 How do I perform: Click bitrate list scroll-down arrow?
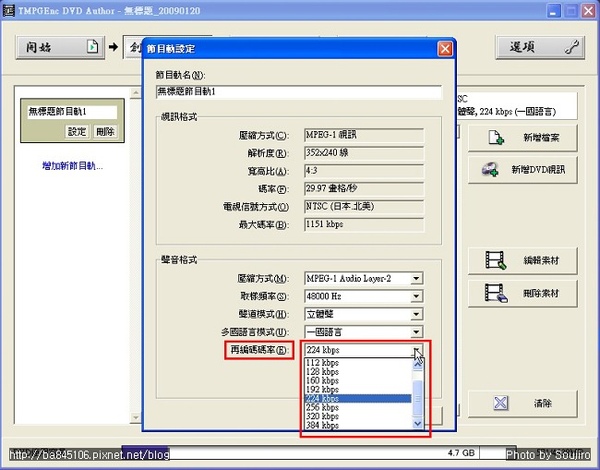click(417, 423)
